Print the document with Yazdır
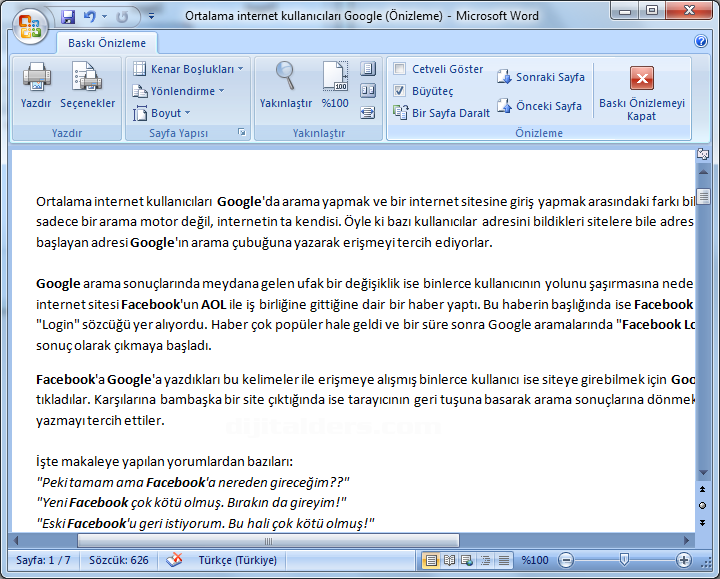This screenshot has width=720, height=579. tap(36, 86)
